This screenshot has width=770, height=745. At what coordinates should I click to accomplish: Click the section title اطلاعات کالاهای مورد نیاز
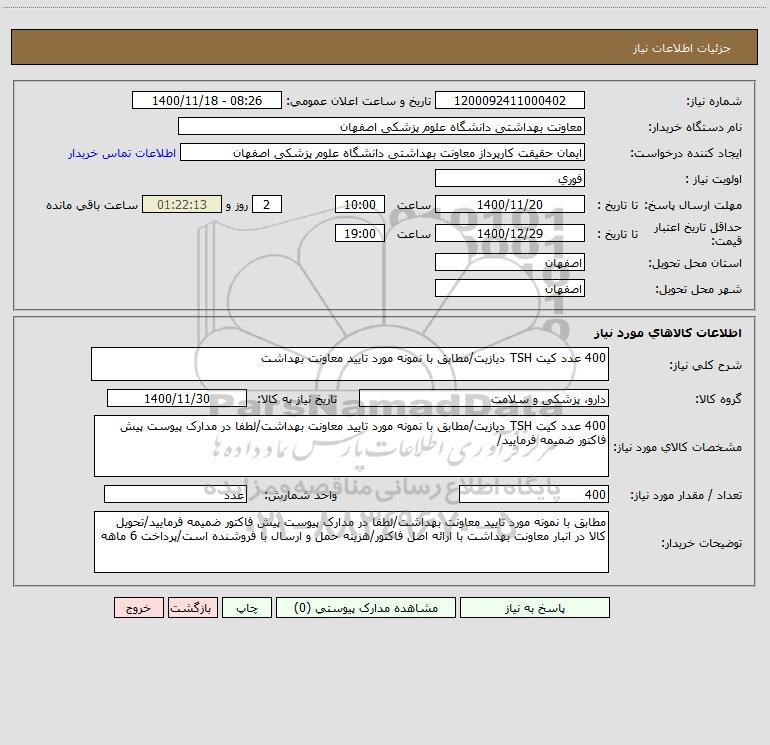pyautogui.click(x=668, y=333)
